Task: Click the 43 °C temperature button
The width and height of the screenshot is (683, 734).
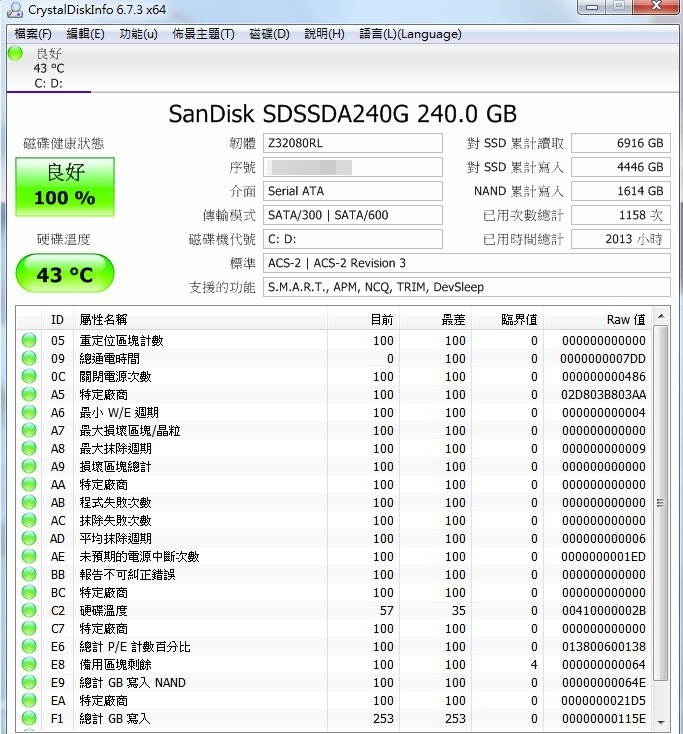Action: tap(65, 273)
